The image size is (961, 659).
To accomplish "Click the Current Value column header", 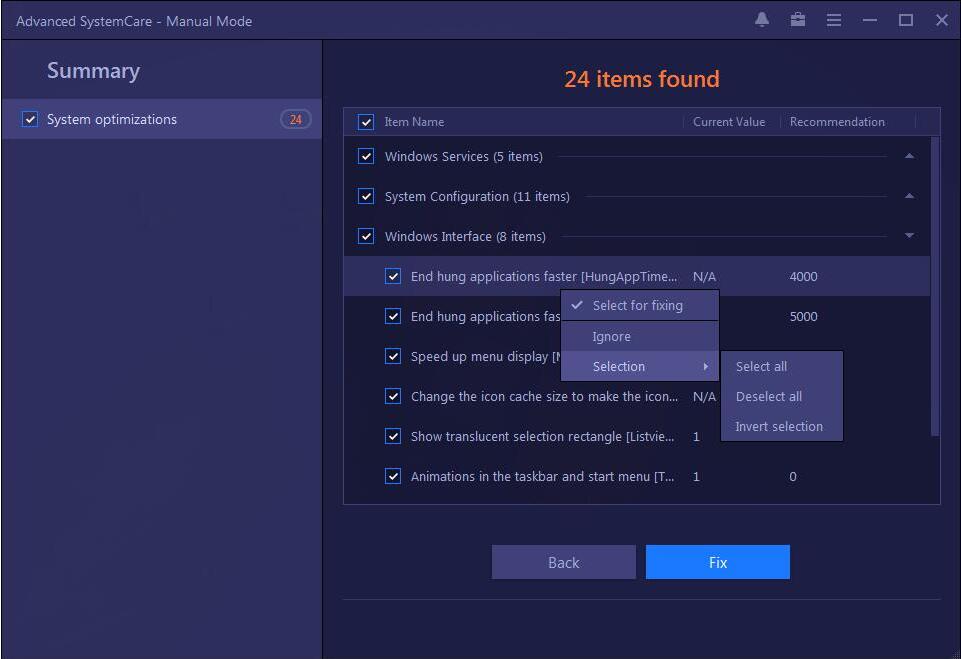I will [729, 122].
